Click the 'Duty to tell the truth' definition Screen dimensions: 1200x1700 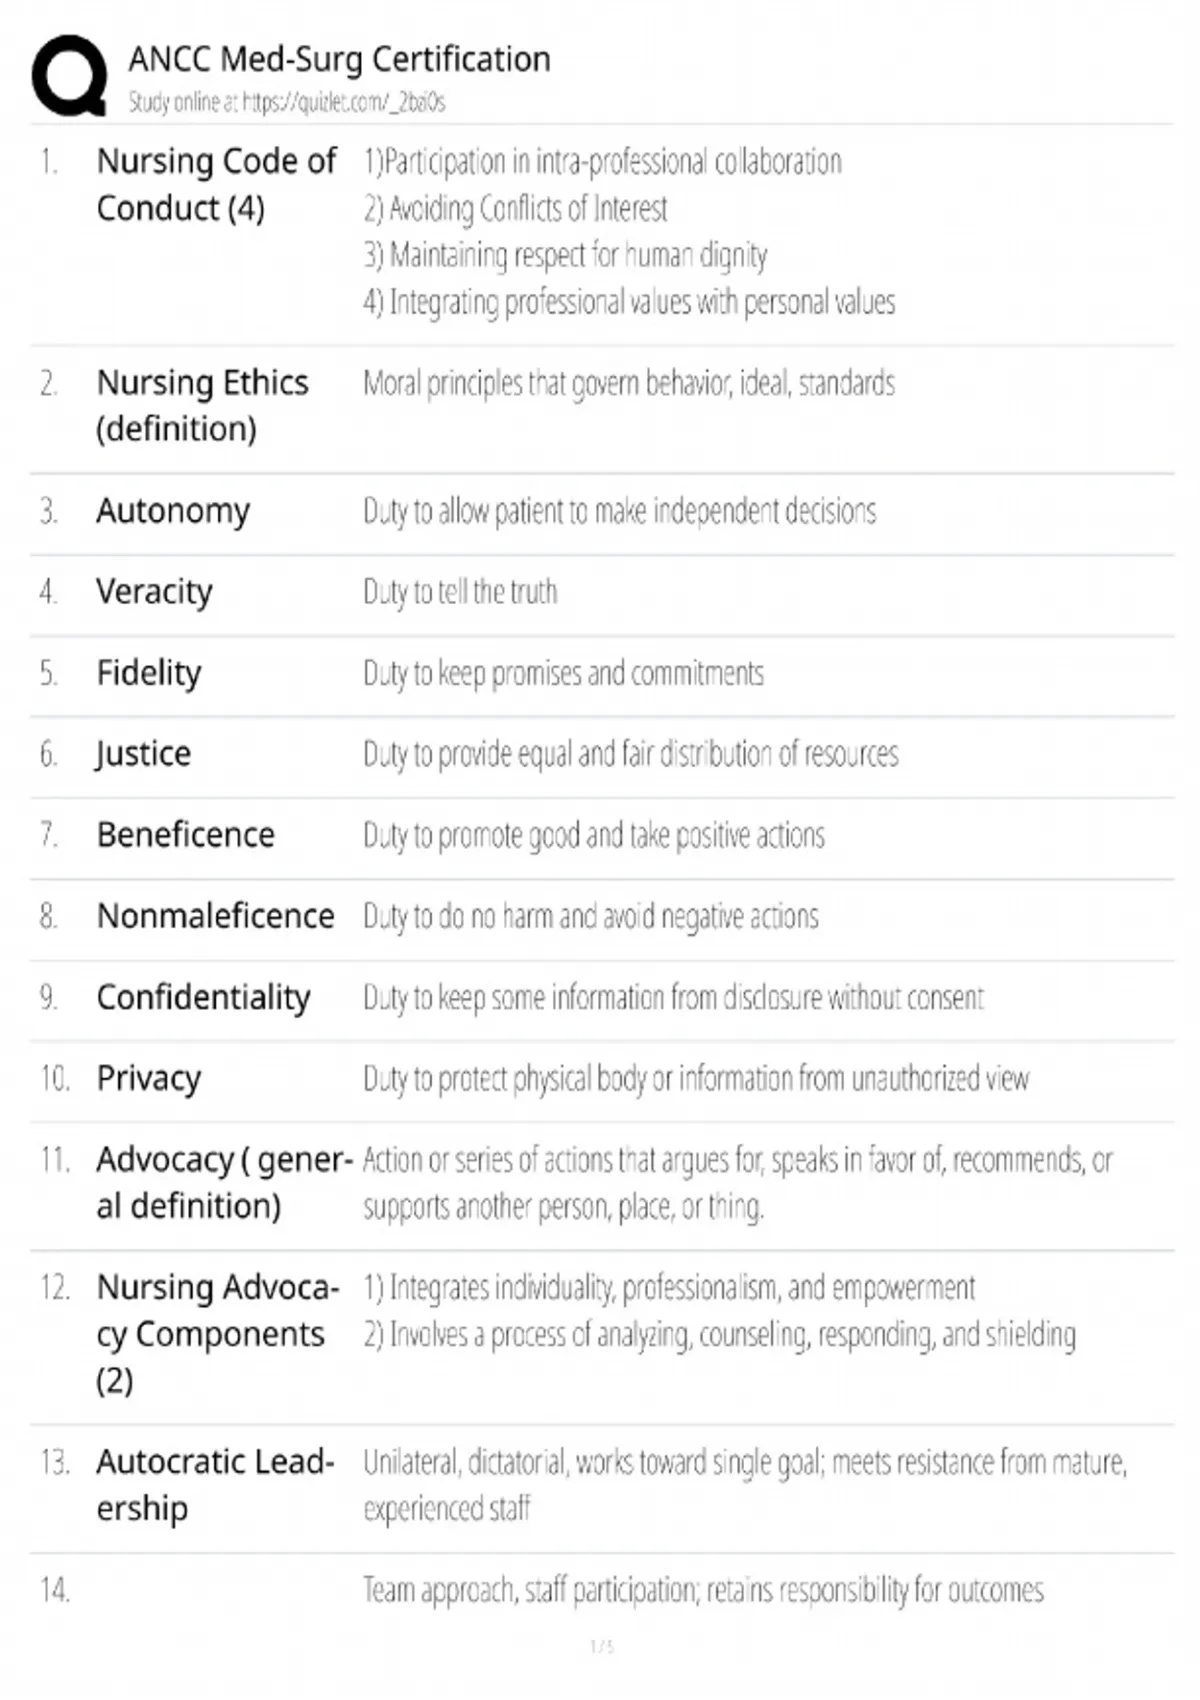click(460, 592)
